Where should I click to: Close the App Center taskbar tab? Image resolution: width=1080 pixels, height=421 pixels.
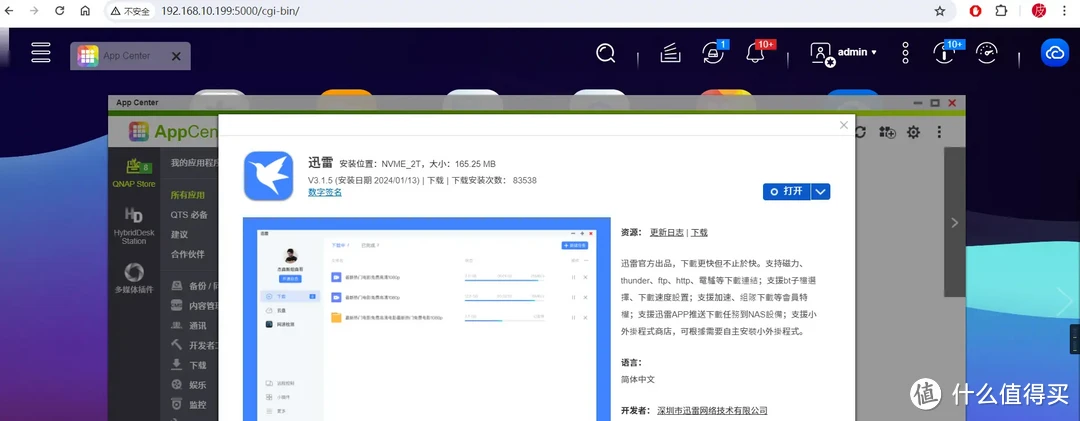pos(176,57)
